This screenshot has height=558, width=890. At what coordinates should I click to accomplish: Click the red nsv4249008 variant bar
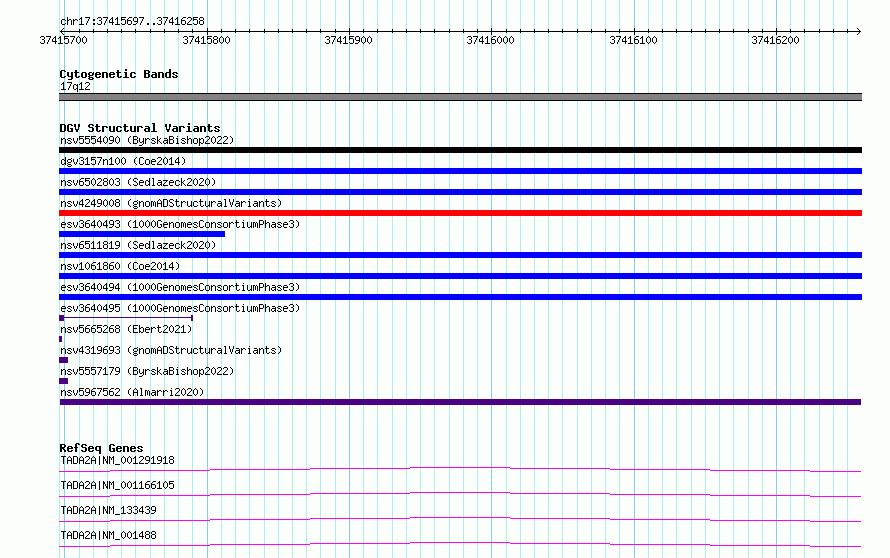(x=460, y=213)
